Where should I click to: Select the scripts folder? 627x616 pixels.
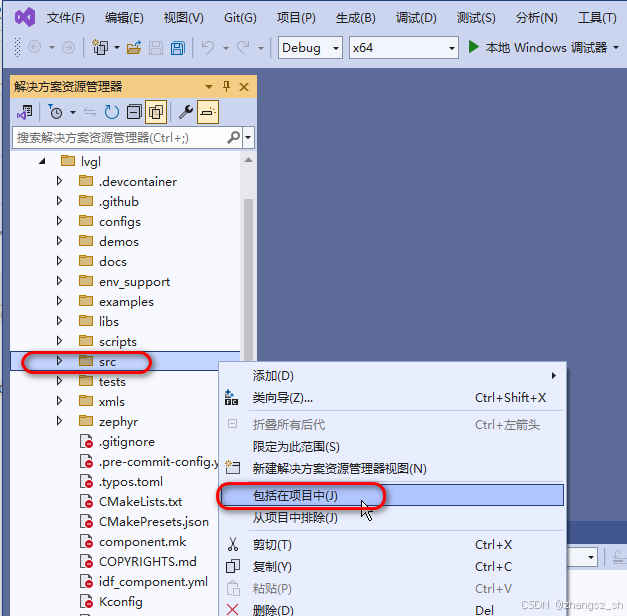coord(118,342)
